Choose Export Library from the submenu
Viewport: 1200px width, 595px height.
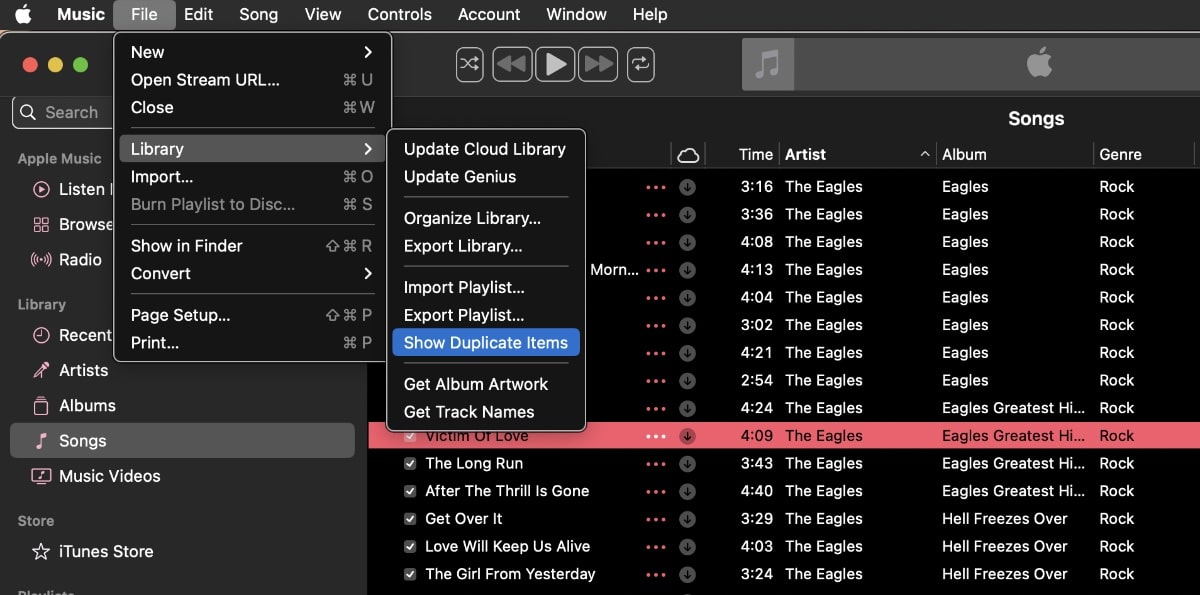click(x=463, y=246)
